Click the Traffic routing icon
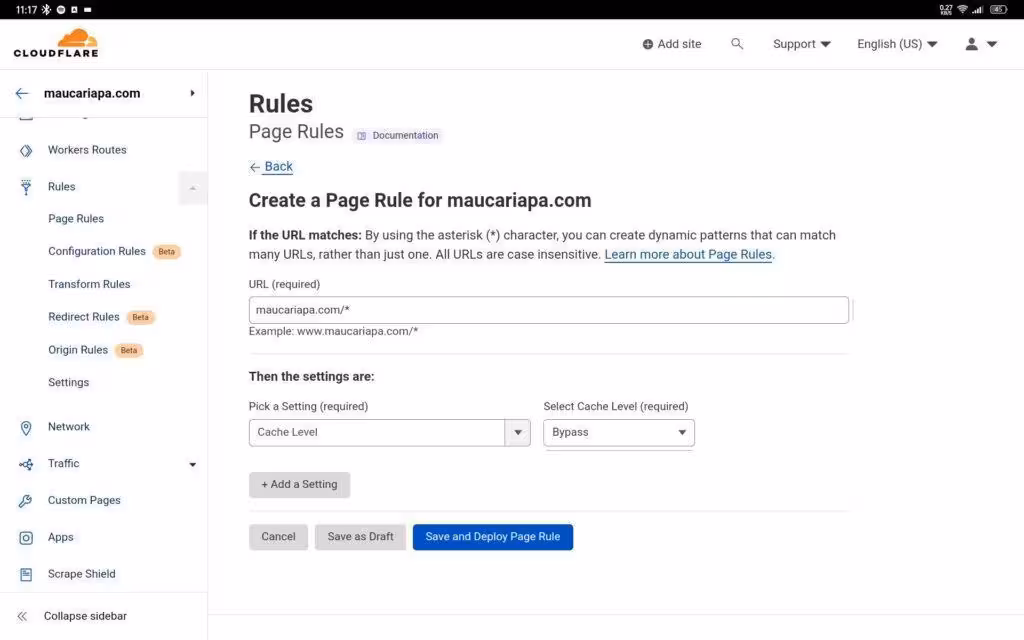The height and width of the screenshot is (640, 1024). tap(25, 464)
